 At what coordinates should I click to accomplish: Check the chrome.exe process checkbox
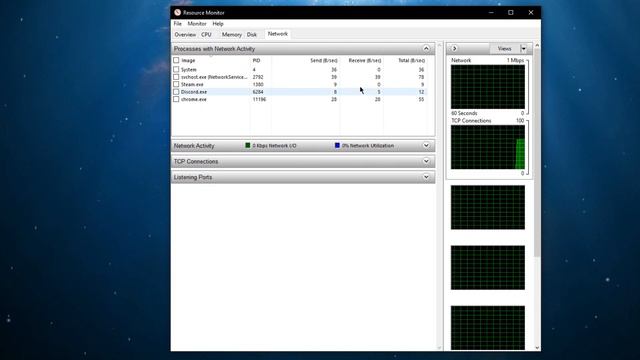[x=176, y=99]
